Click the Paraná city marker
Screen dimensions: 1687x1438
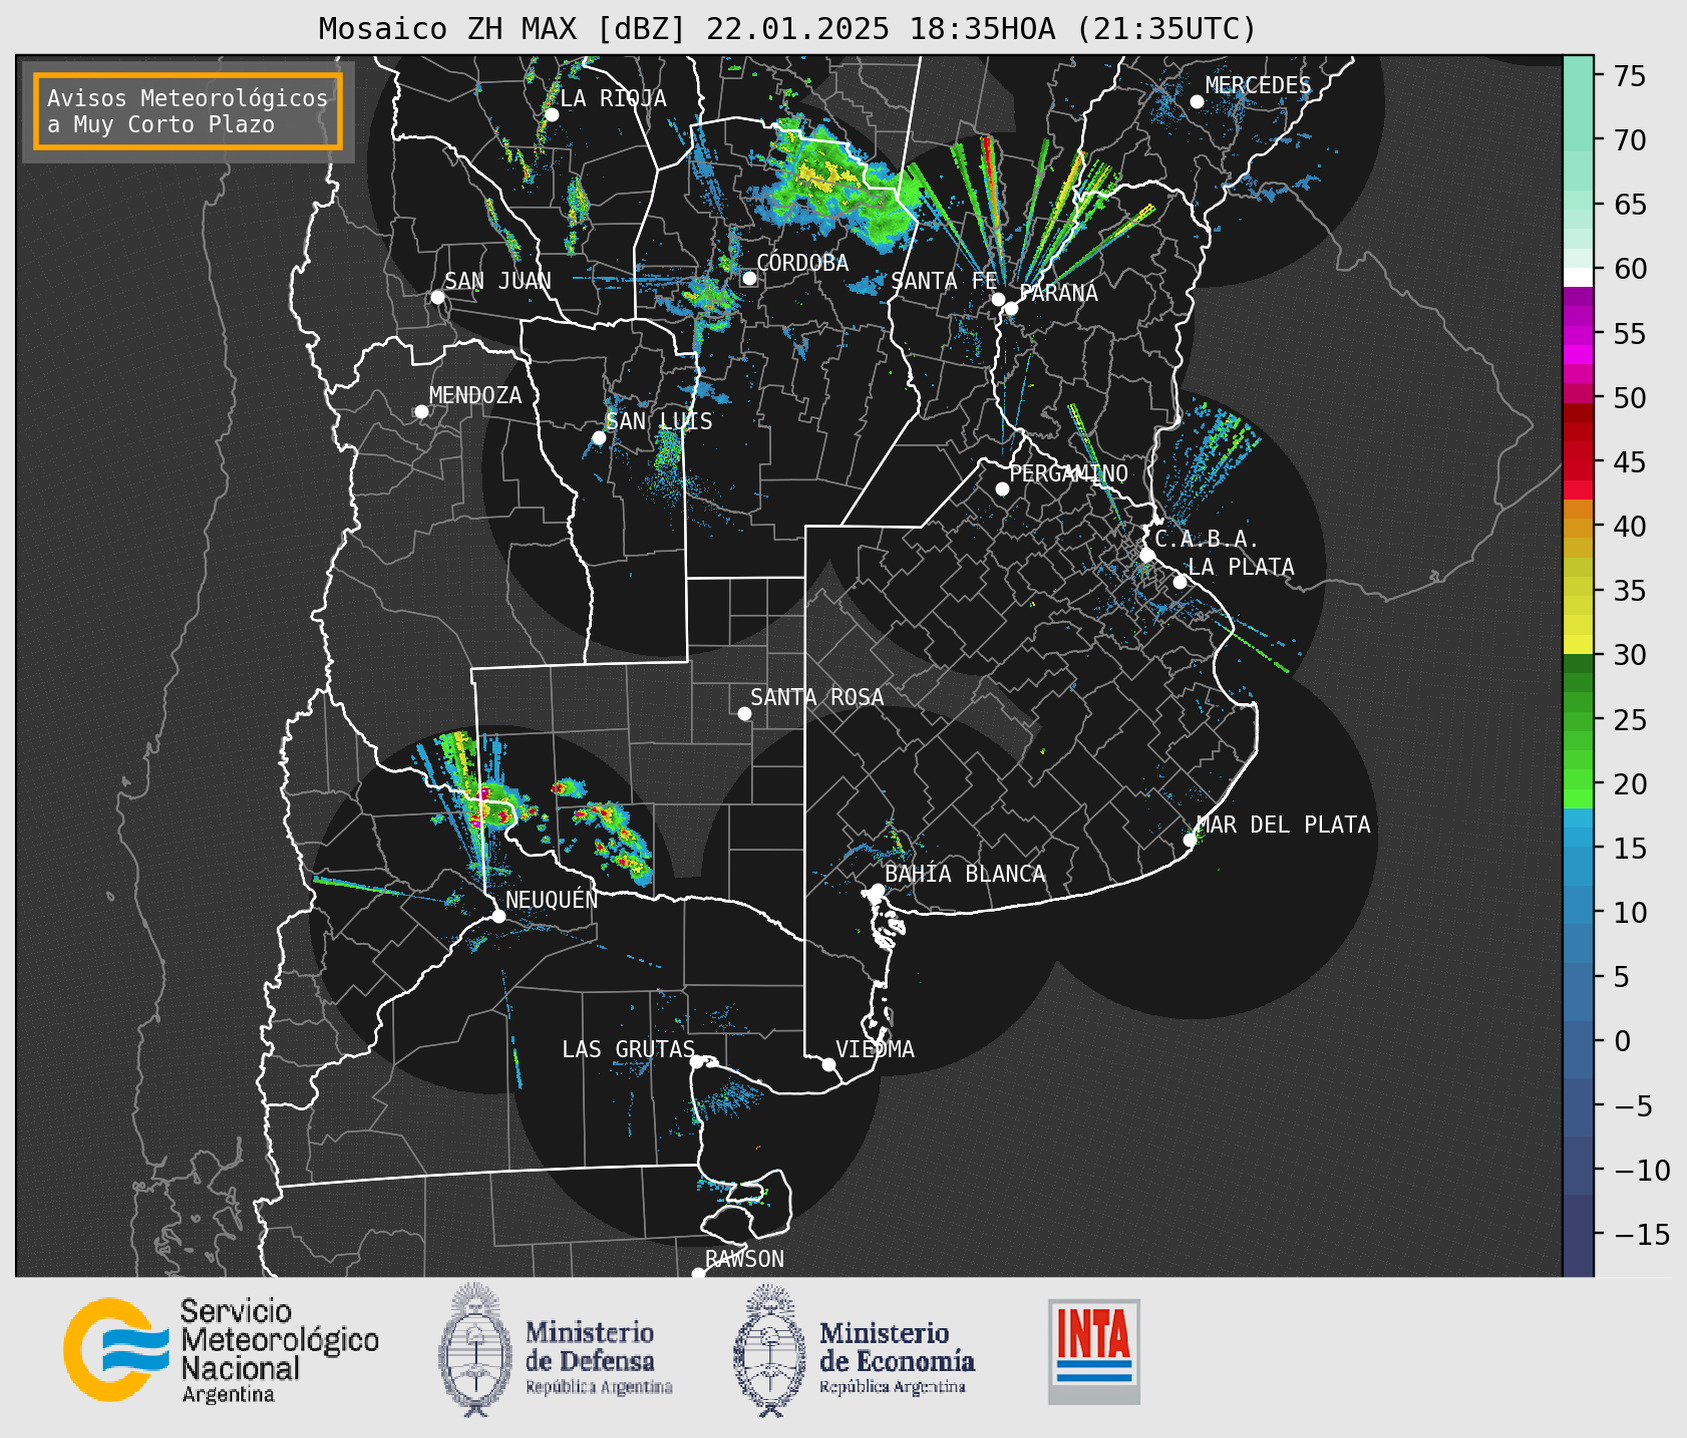pyautogui.click(x=1011, y=308)
